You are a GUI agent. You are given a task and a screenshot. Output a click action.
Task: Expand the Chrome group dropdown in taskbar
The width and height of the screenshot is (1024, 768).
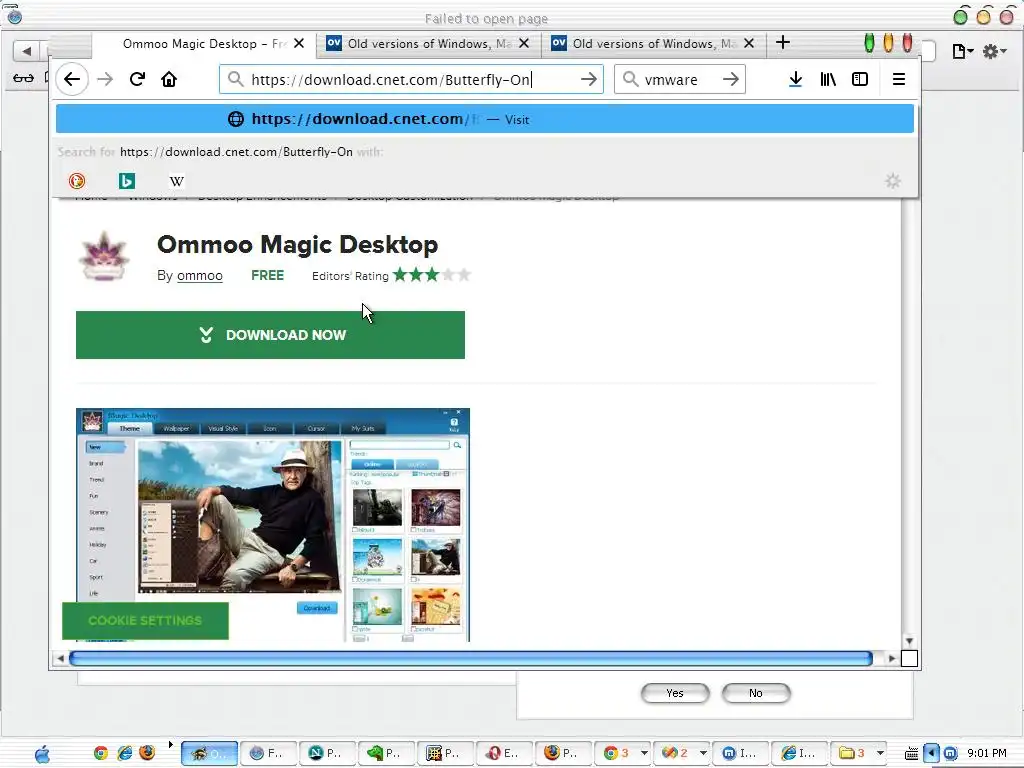pyautogui.click(x=644, y=753)
